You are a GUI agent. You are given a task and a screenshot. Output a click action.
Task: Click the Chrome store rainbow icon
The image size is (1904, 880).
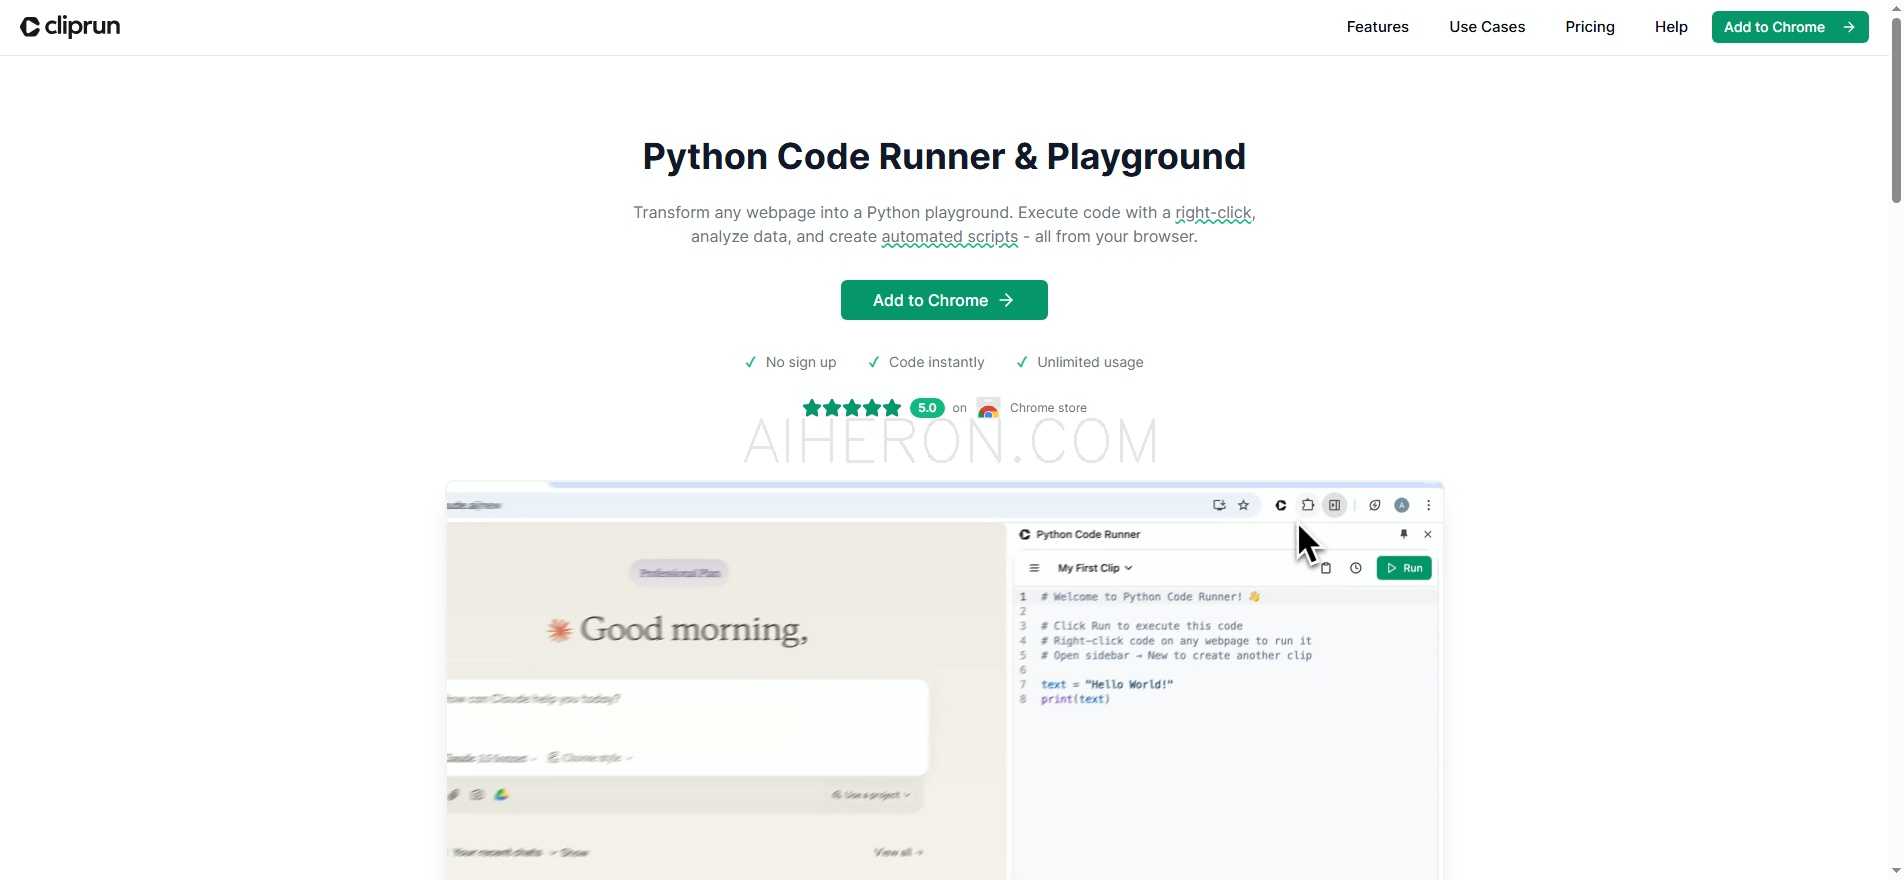tap(988, 408)
